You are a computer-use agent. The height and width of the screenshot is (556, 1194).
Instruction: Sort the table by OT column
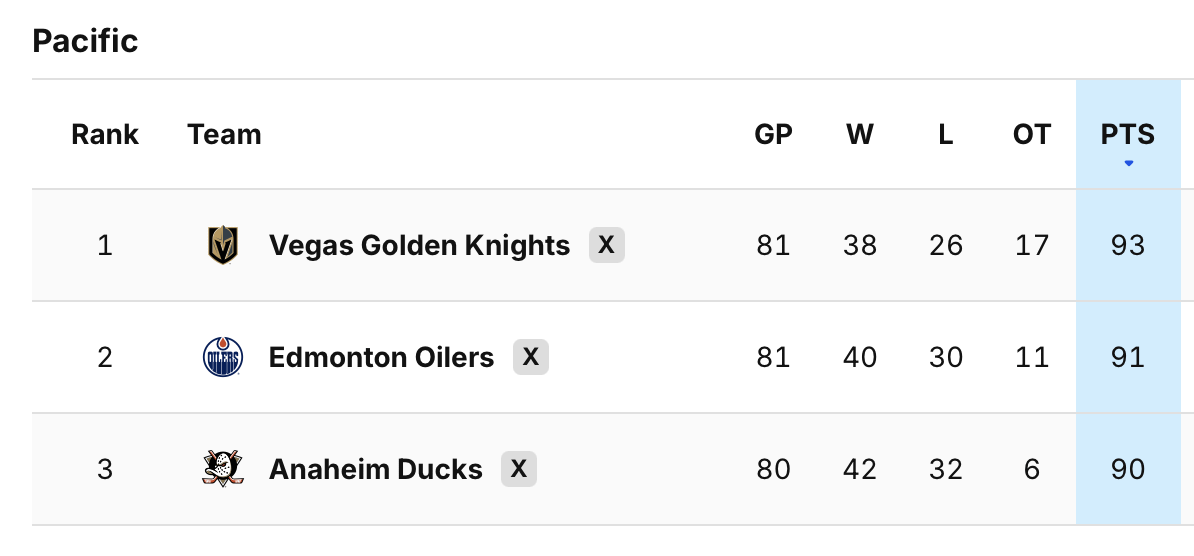[x=1032, y=134]
